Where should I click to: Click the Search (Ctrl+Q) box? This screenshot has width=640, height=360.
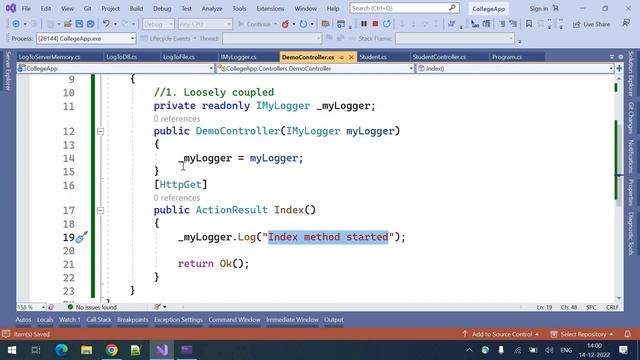[404, 8]
